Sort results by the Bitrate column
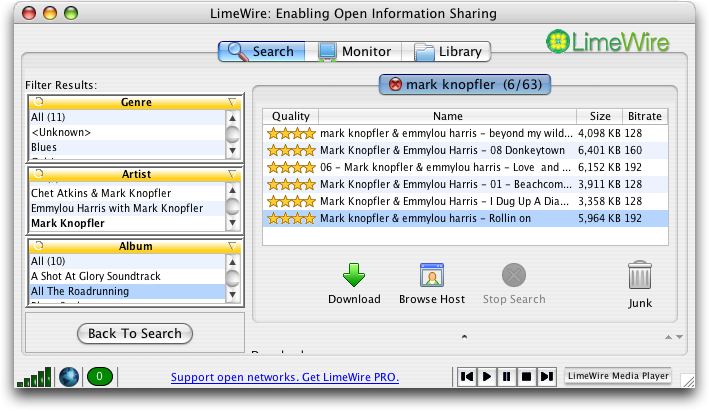This screenshot has height=411, width=709. point(644,116)
